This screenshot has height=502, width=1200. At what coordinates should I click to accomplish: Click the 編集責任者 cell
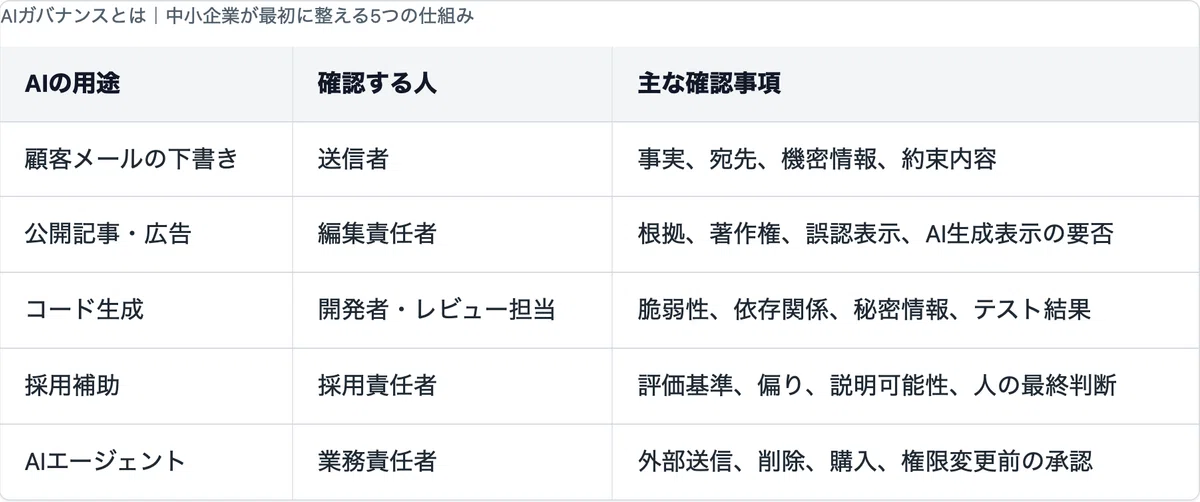point(452,234)
